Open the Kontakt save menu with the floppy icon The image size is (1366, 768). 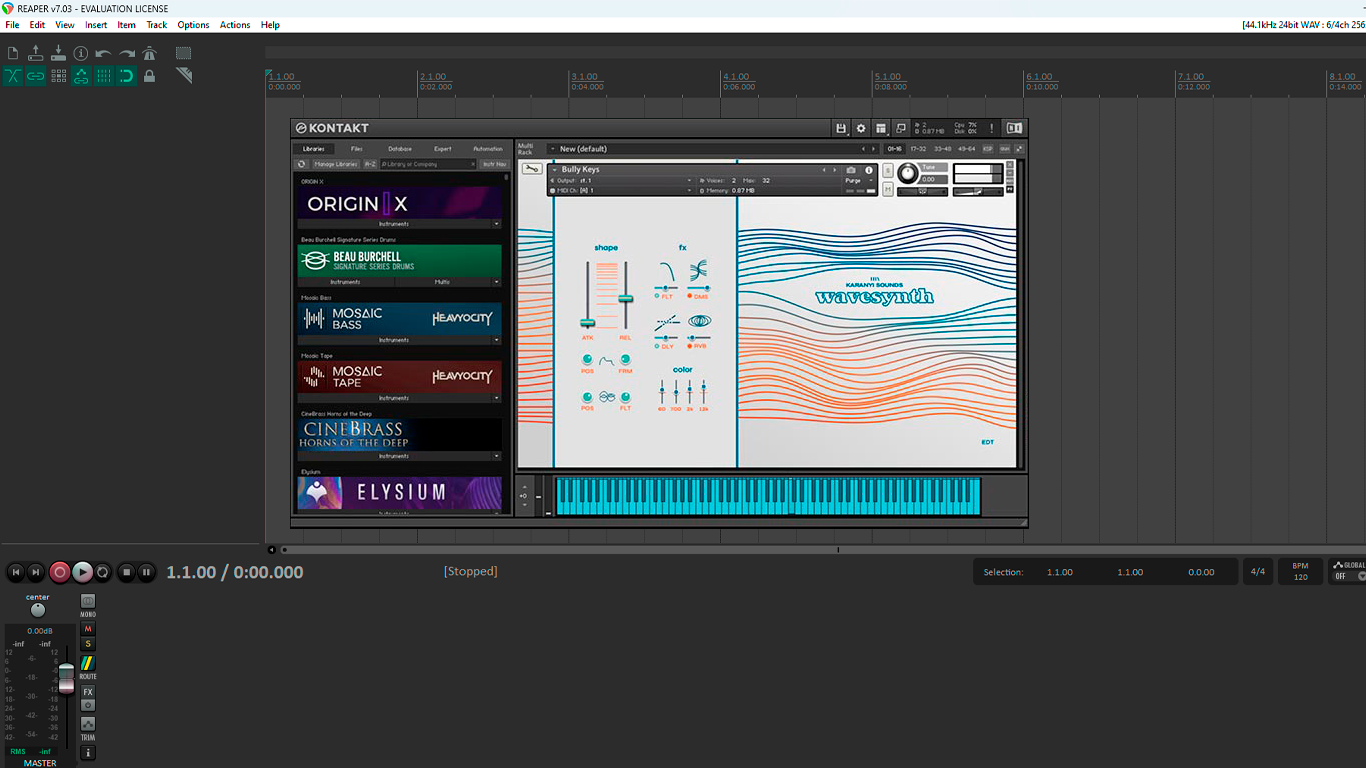tap(841, 128)
